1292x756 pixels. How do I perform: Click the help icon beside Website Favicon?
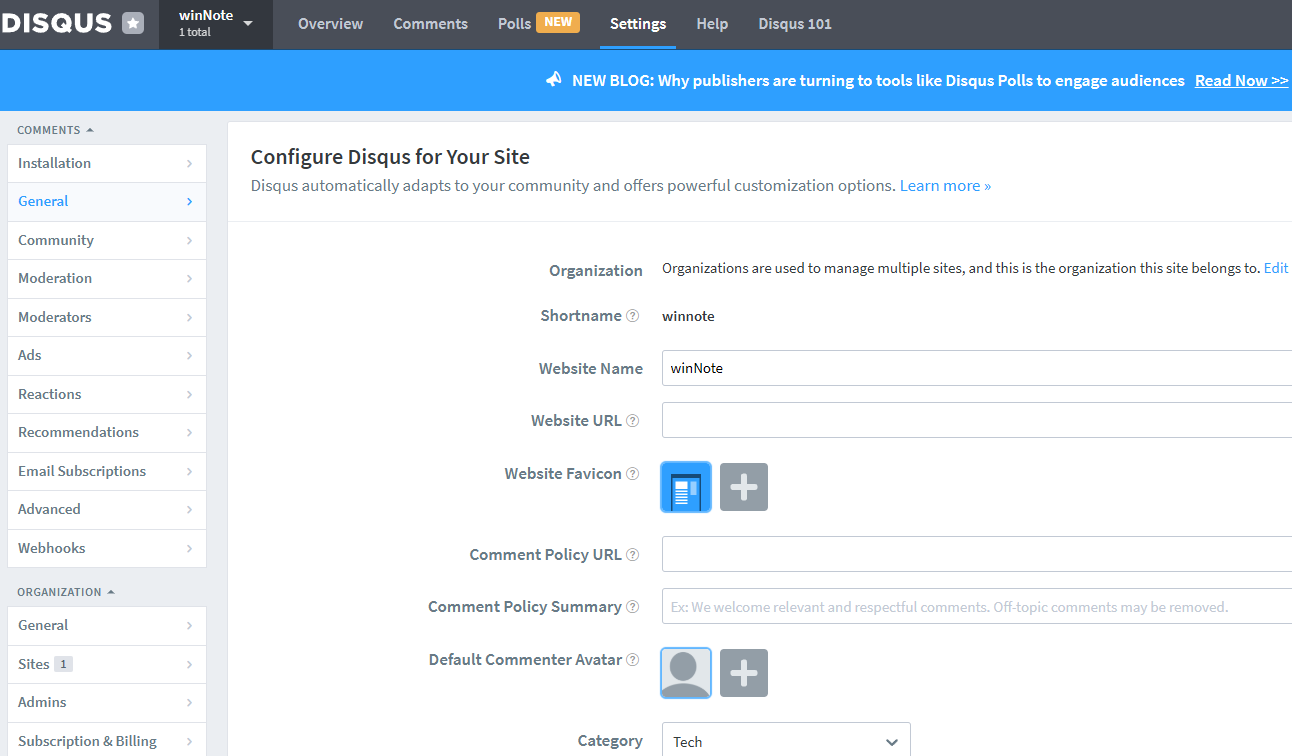(632, 474)
